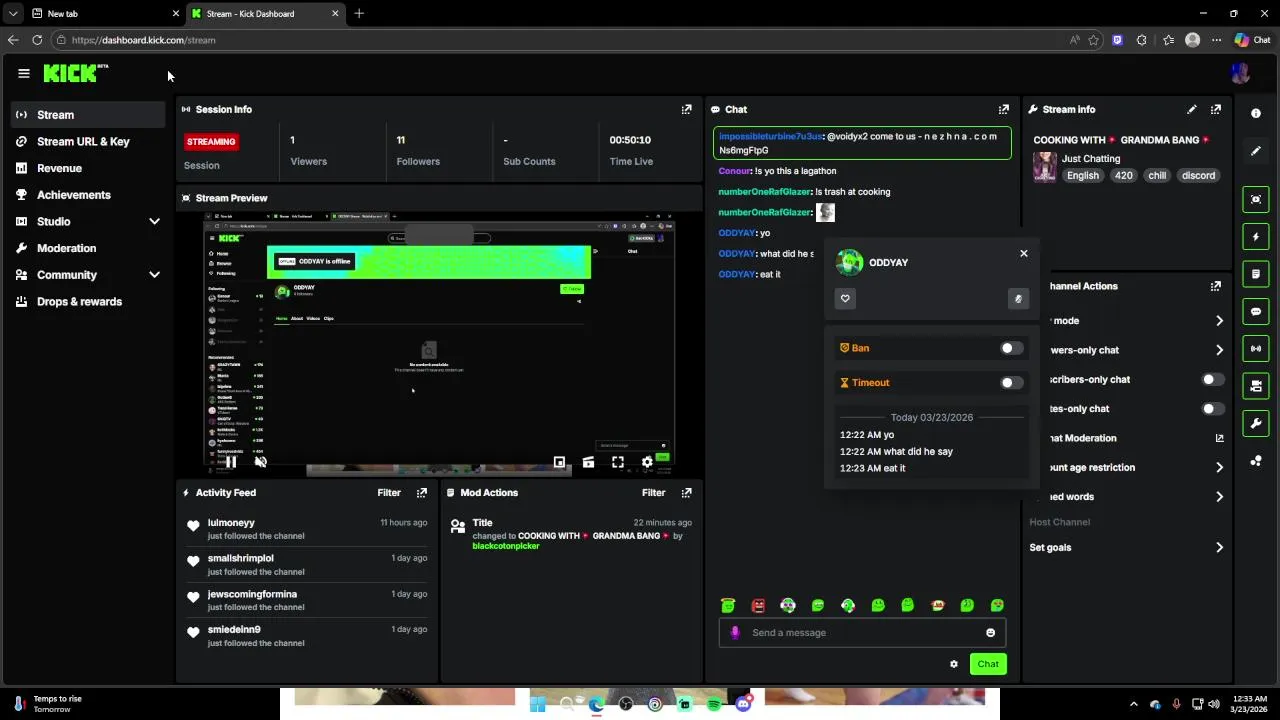The height and width of the screenshot is (720, 1280).
Task: Click the Send a message input field
Action: point(862,632)
